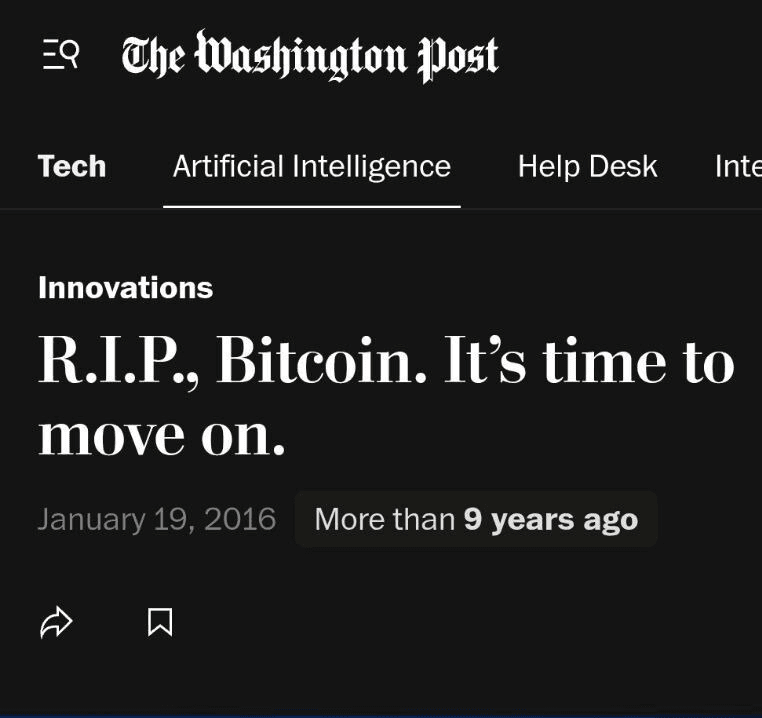This screenshot has width=762, height=718.
Task: Open the Tech section link
Action: click(x=72, y=166)
